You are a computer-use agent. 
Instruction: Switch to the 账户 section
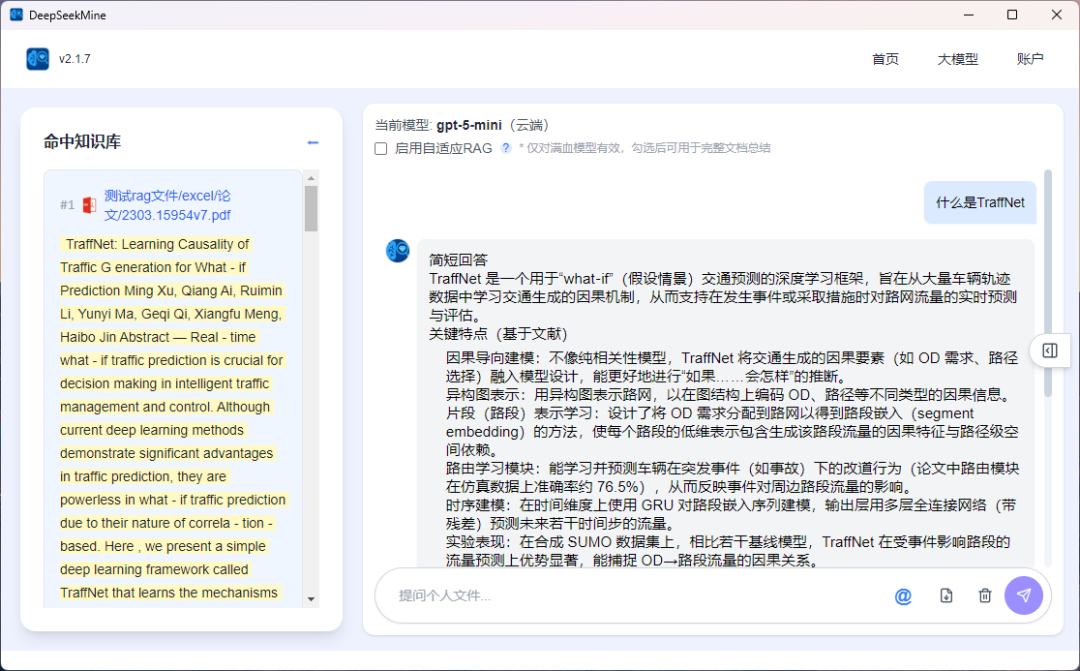(x=1030, y=59)
